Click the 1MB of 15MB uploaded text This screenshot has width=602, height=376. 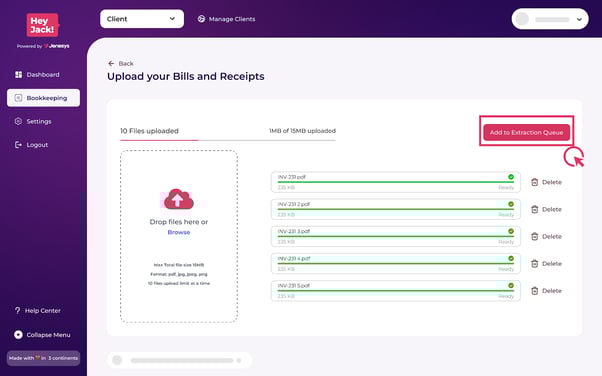click(303, 131)
